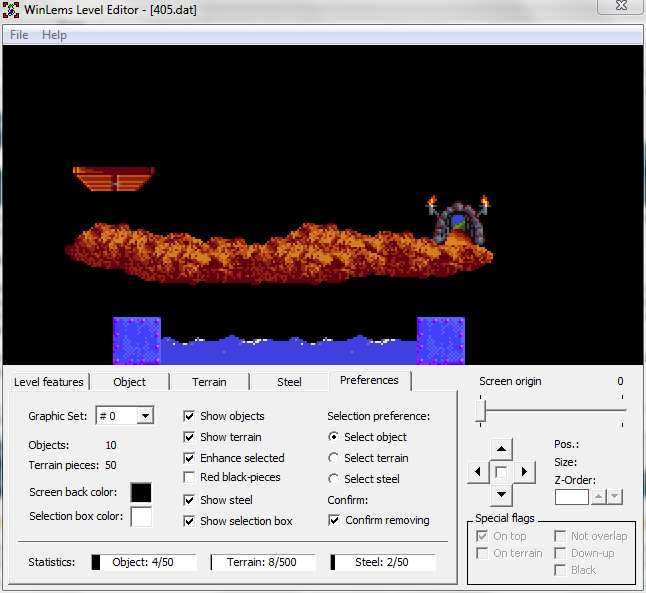Screen dimensions: 646x593
Task: Uncheck Show selection box
Action: (x=189, y=521)
